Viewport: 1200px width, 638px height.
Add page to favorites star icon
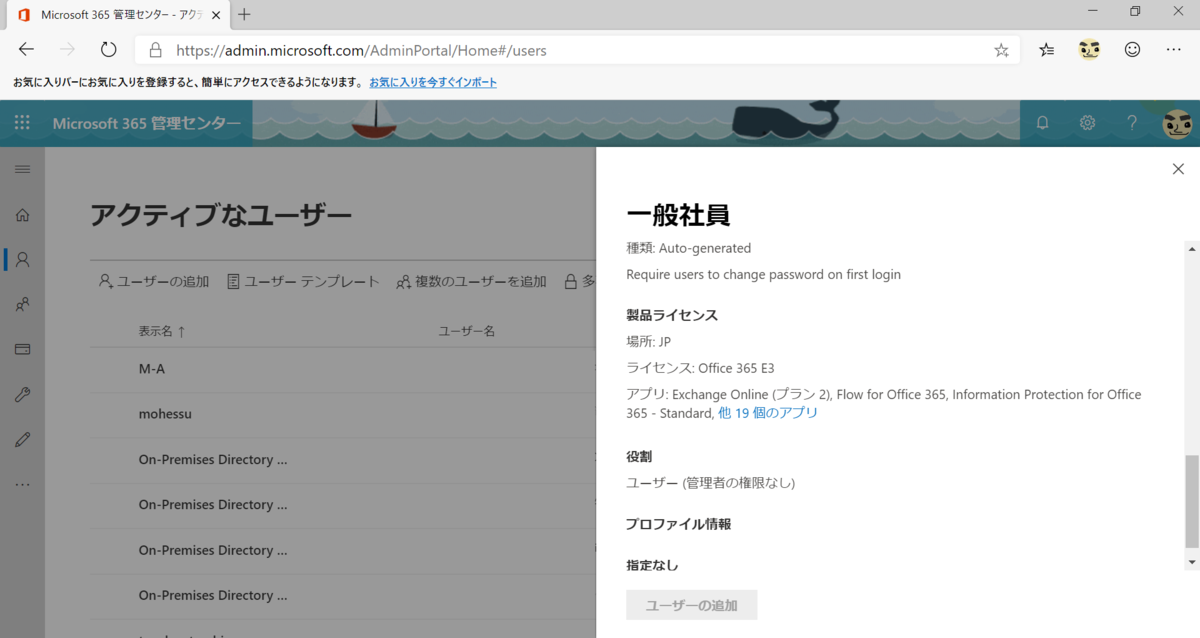coord(1001,49)
